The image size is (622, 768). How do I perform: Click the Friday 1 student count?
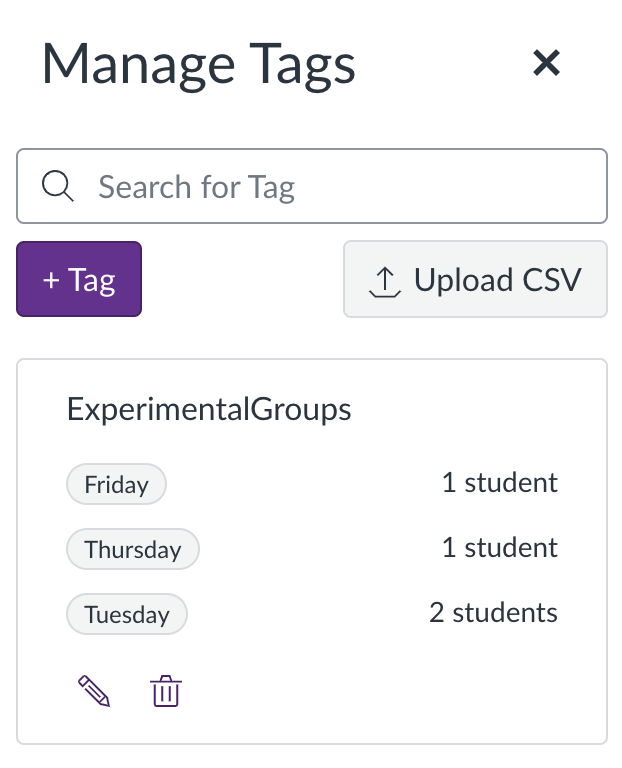500,482
